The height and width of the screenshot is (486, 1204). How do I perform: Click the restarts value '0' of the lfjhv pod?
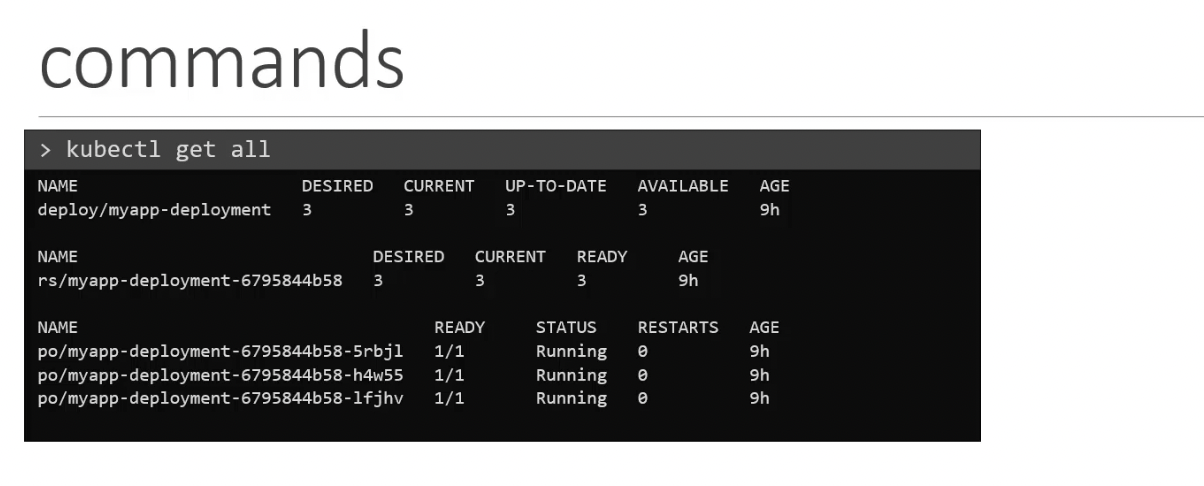pos(642,398)
